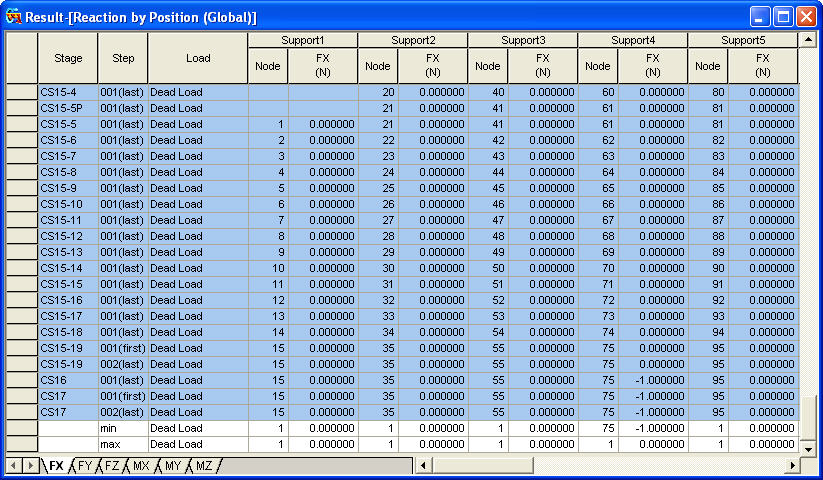Show the MZ moment tab
The width and height of the screenshot is (823, 480).
coord(204,466)
